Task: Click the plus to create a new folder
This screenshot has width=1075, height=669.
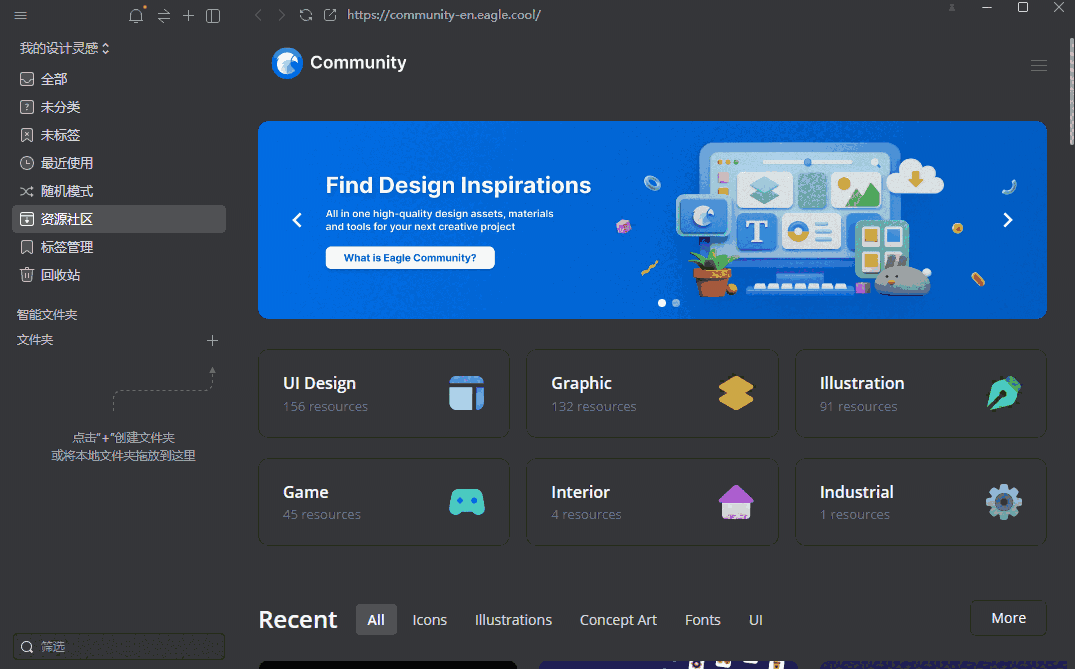Action: [x=212, y=340]
